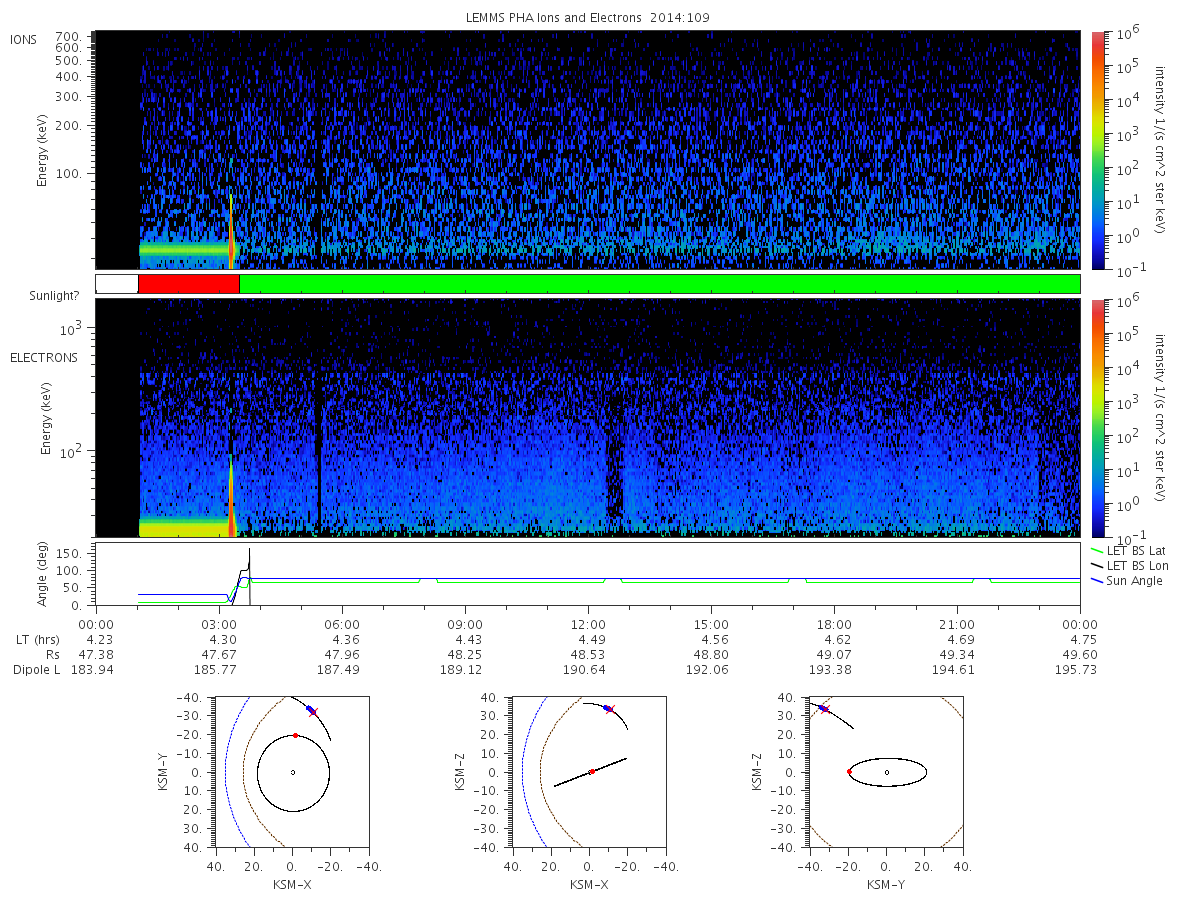
Task: Click the green Sunlight bar segment
Action: 660,284
